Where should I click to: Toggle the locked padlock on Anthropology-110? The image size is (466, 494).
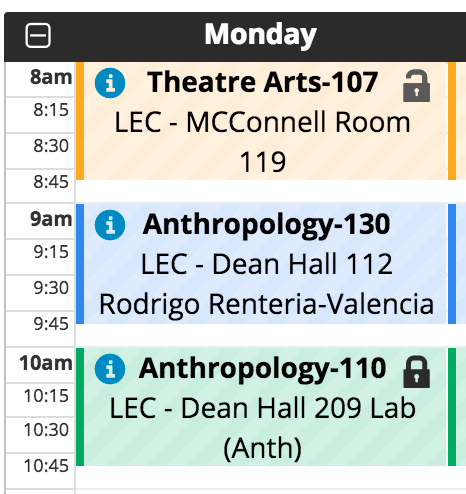[x=416, y=372]
